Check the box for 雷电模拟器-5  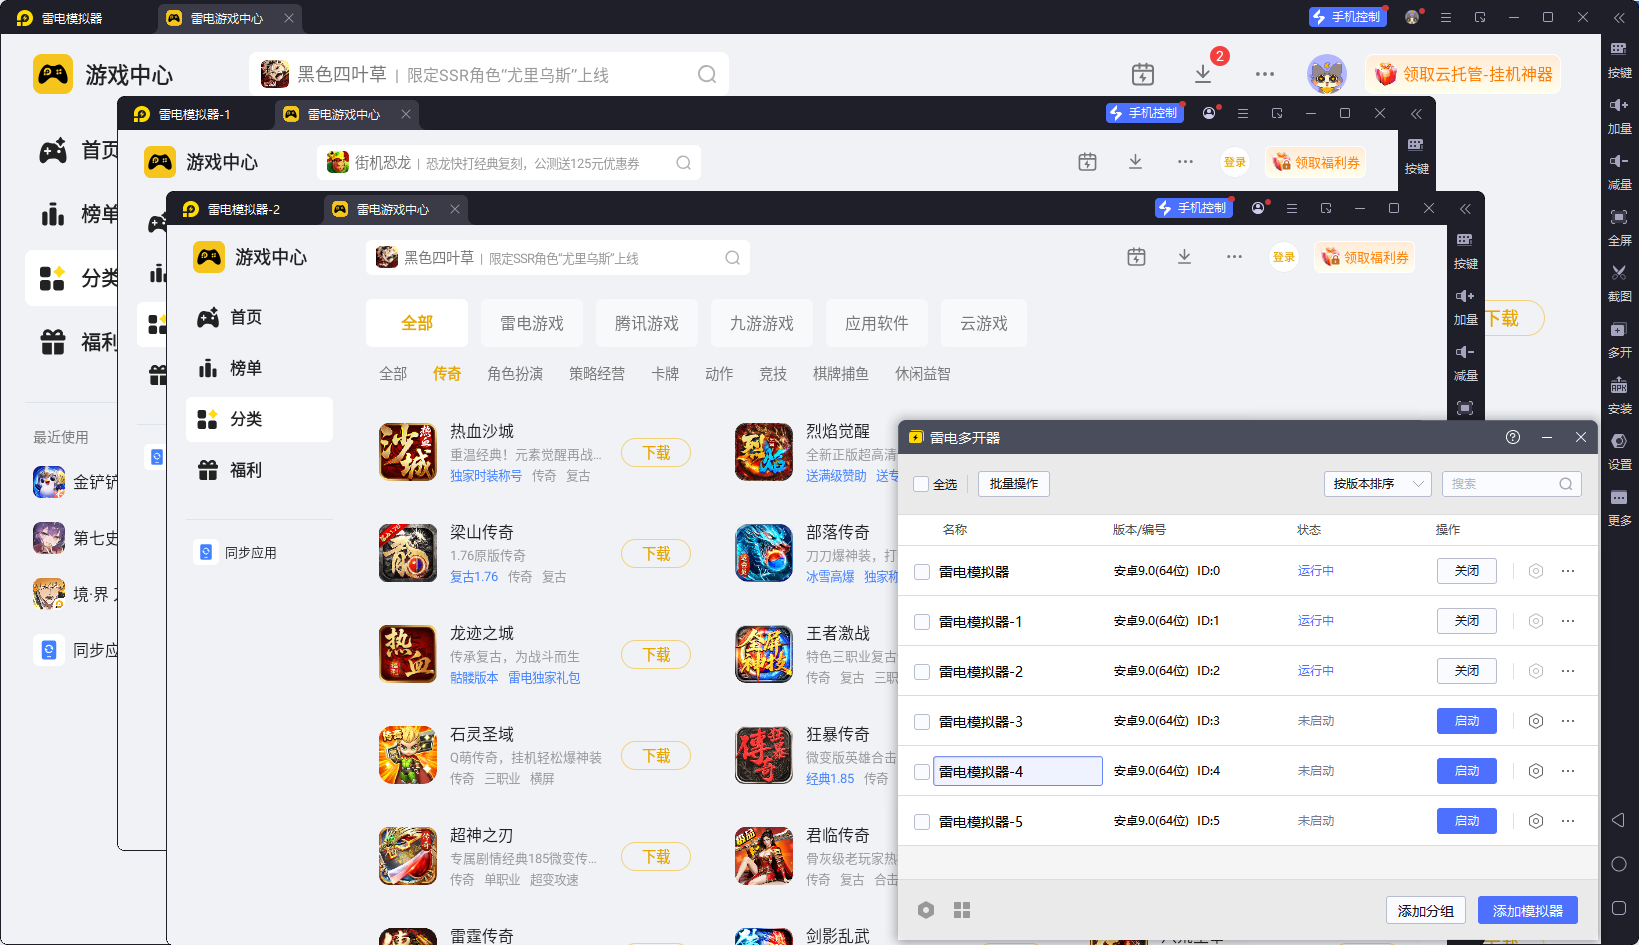click(x=922, y=822)
